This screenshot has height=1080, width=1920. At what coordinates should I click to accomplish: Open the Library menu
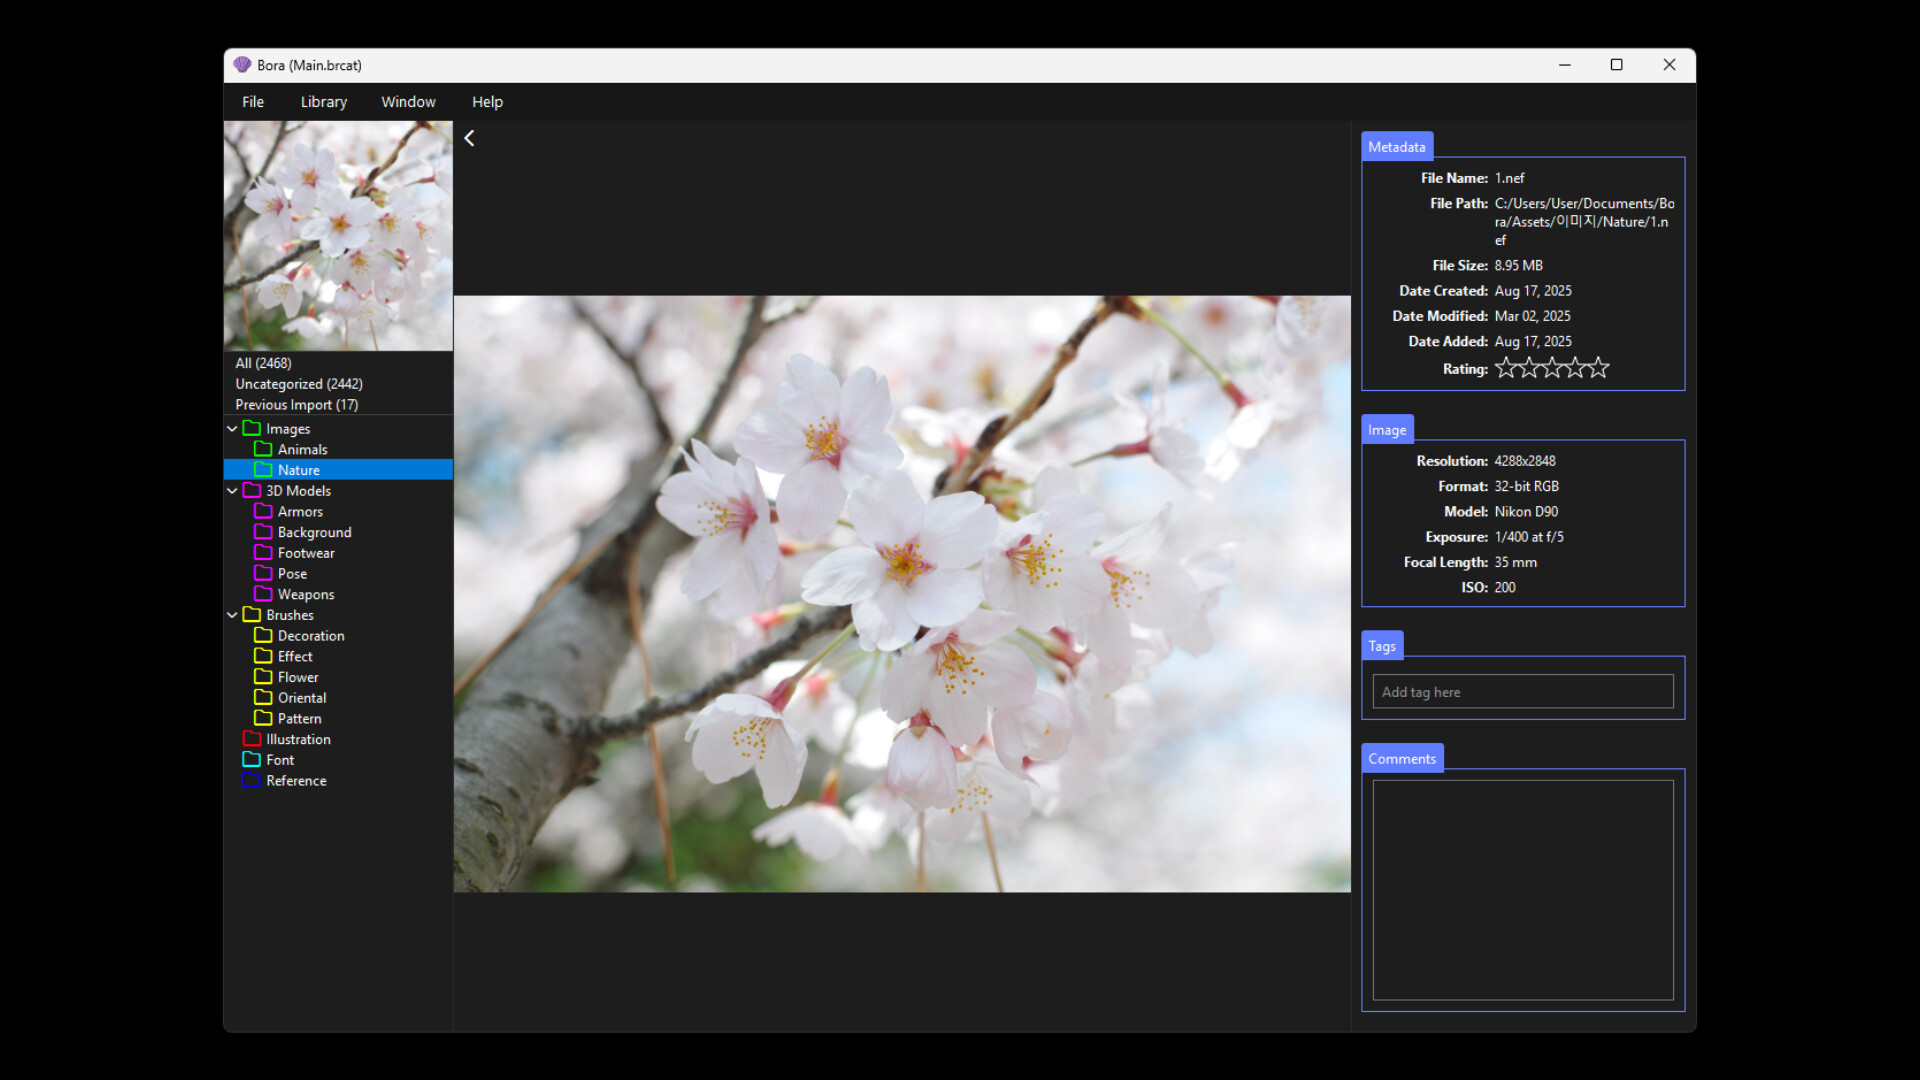click(x=323, y=101)
